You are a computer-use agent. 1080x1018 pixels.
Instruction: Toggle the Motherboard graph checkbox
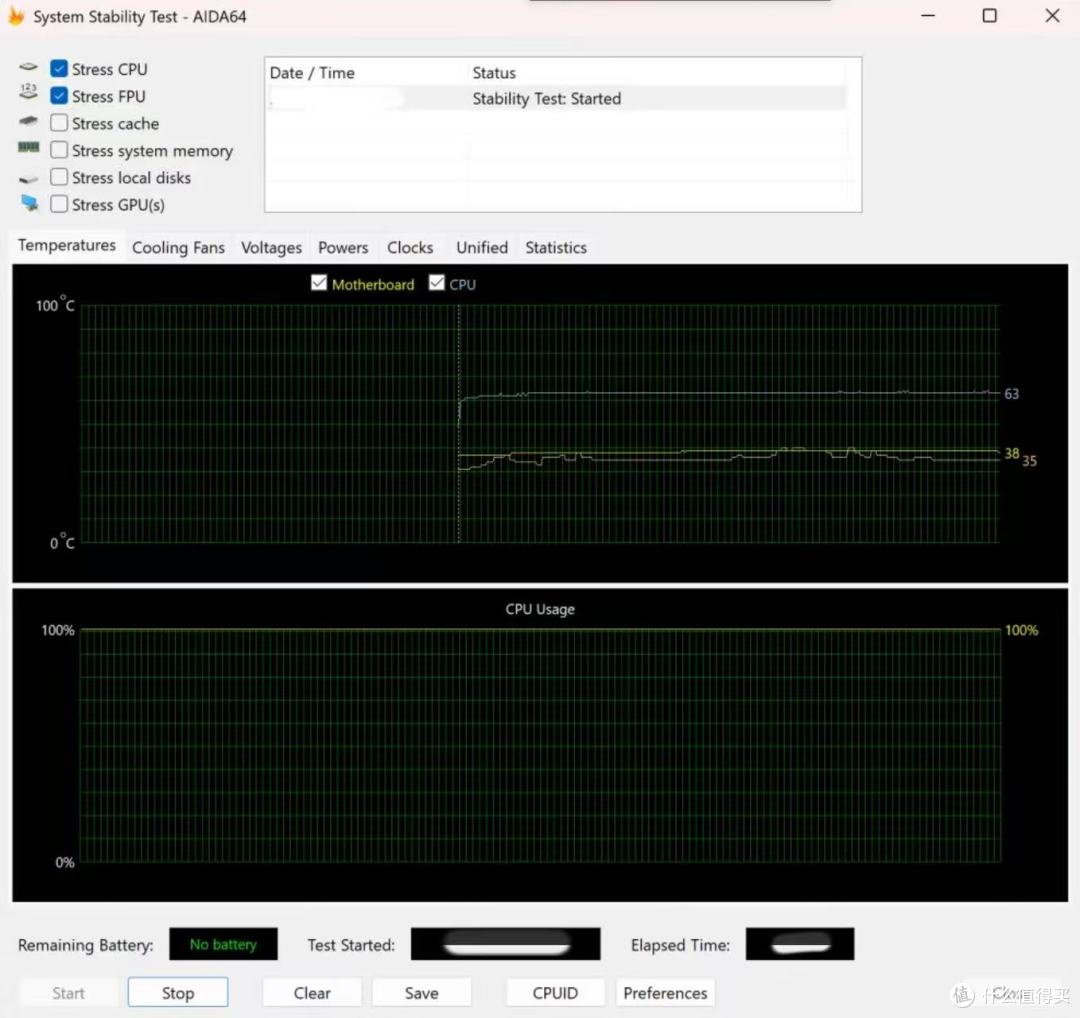coord(319,283)
